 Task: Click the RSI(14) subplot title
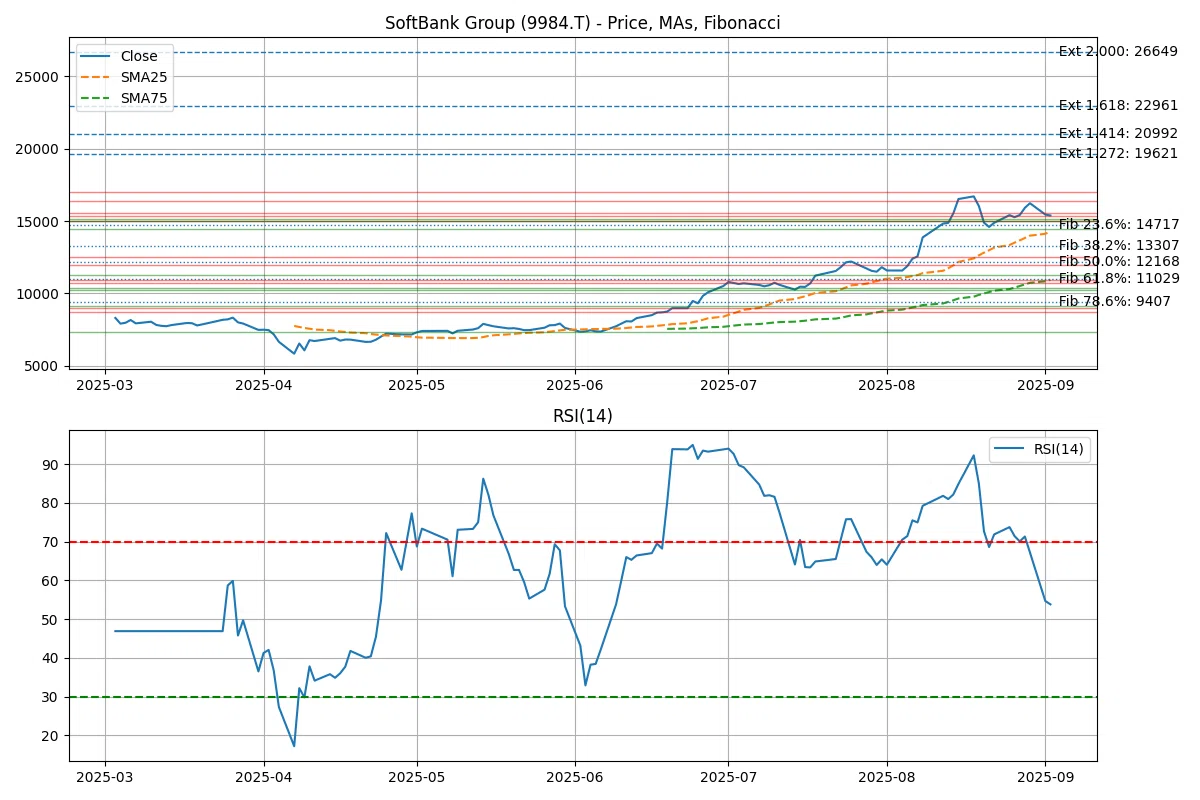(x=583, y=416)
